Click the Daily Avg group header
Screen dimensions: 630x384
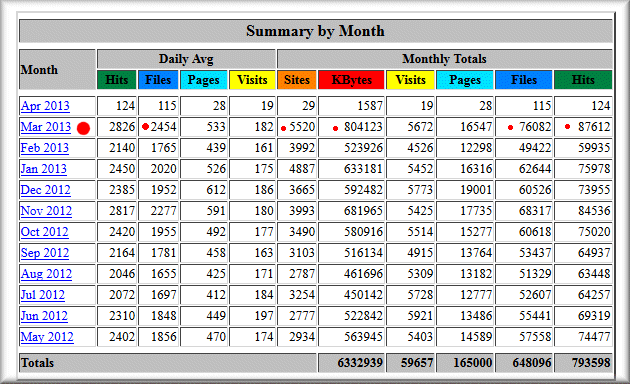click(186, 59)
